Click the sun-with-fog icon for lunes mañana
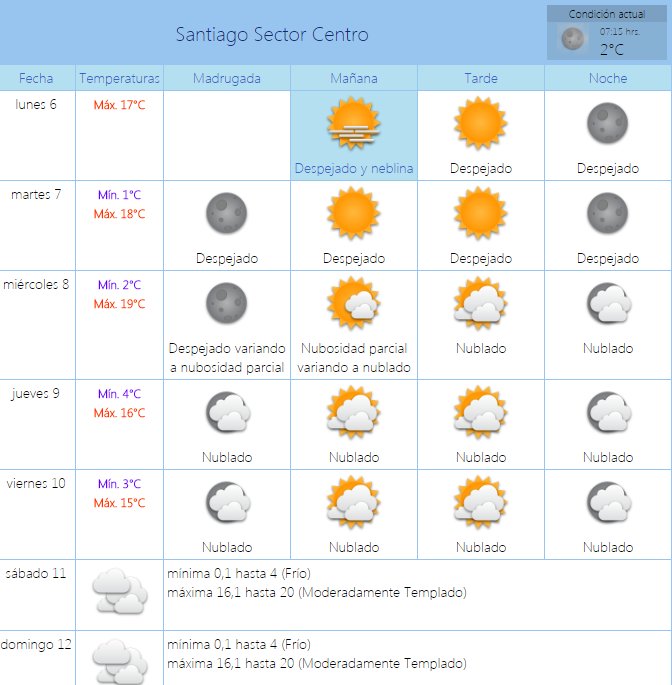The image size is (672, 685). click(354, 124)
